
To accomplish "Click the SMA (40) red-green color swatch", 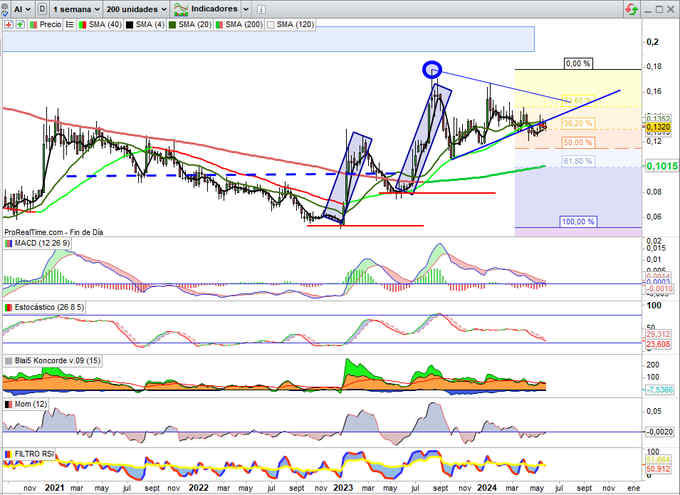I will [82, 25].
